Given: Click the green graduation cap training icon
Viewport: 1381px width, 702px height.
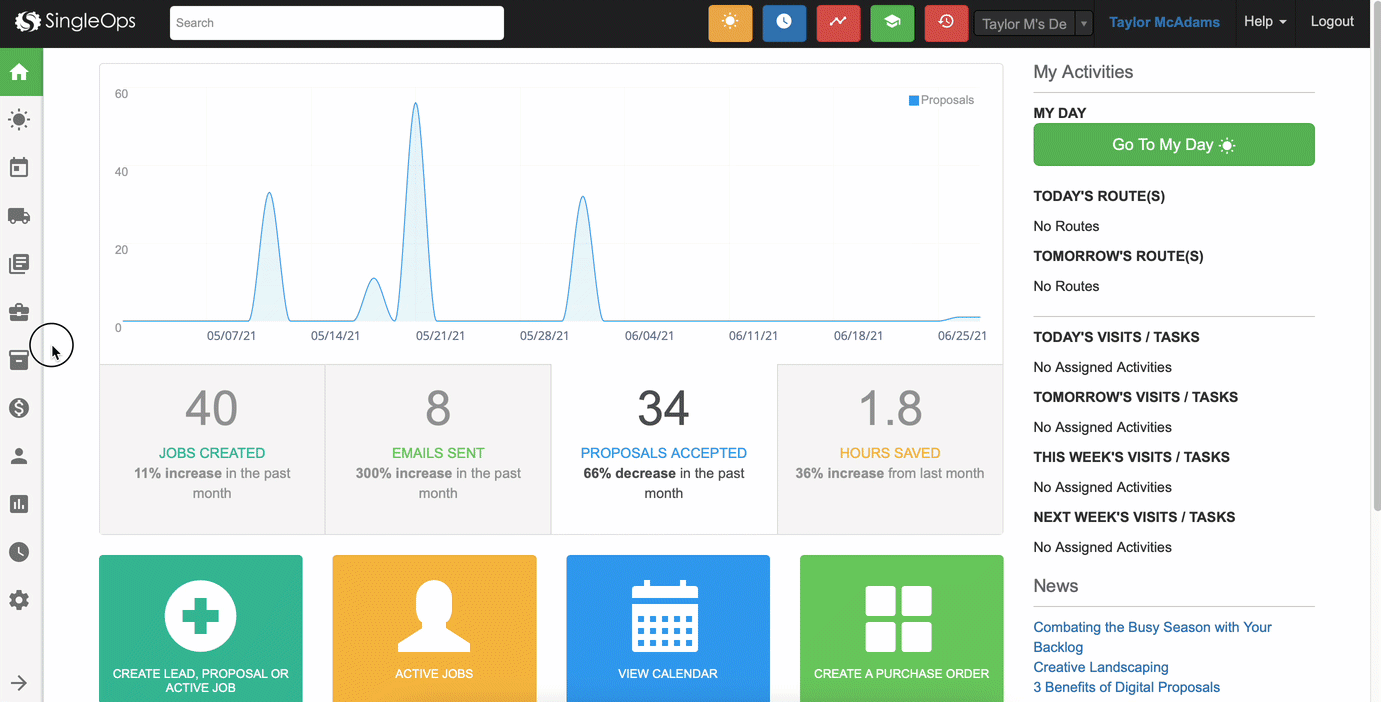Looking at the screenshot, I should pyautogui.click(x=892, y=22).
